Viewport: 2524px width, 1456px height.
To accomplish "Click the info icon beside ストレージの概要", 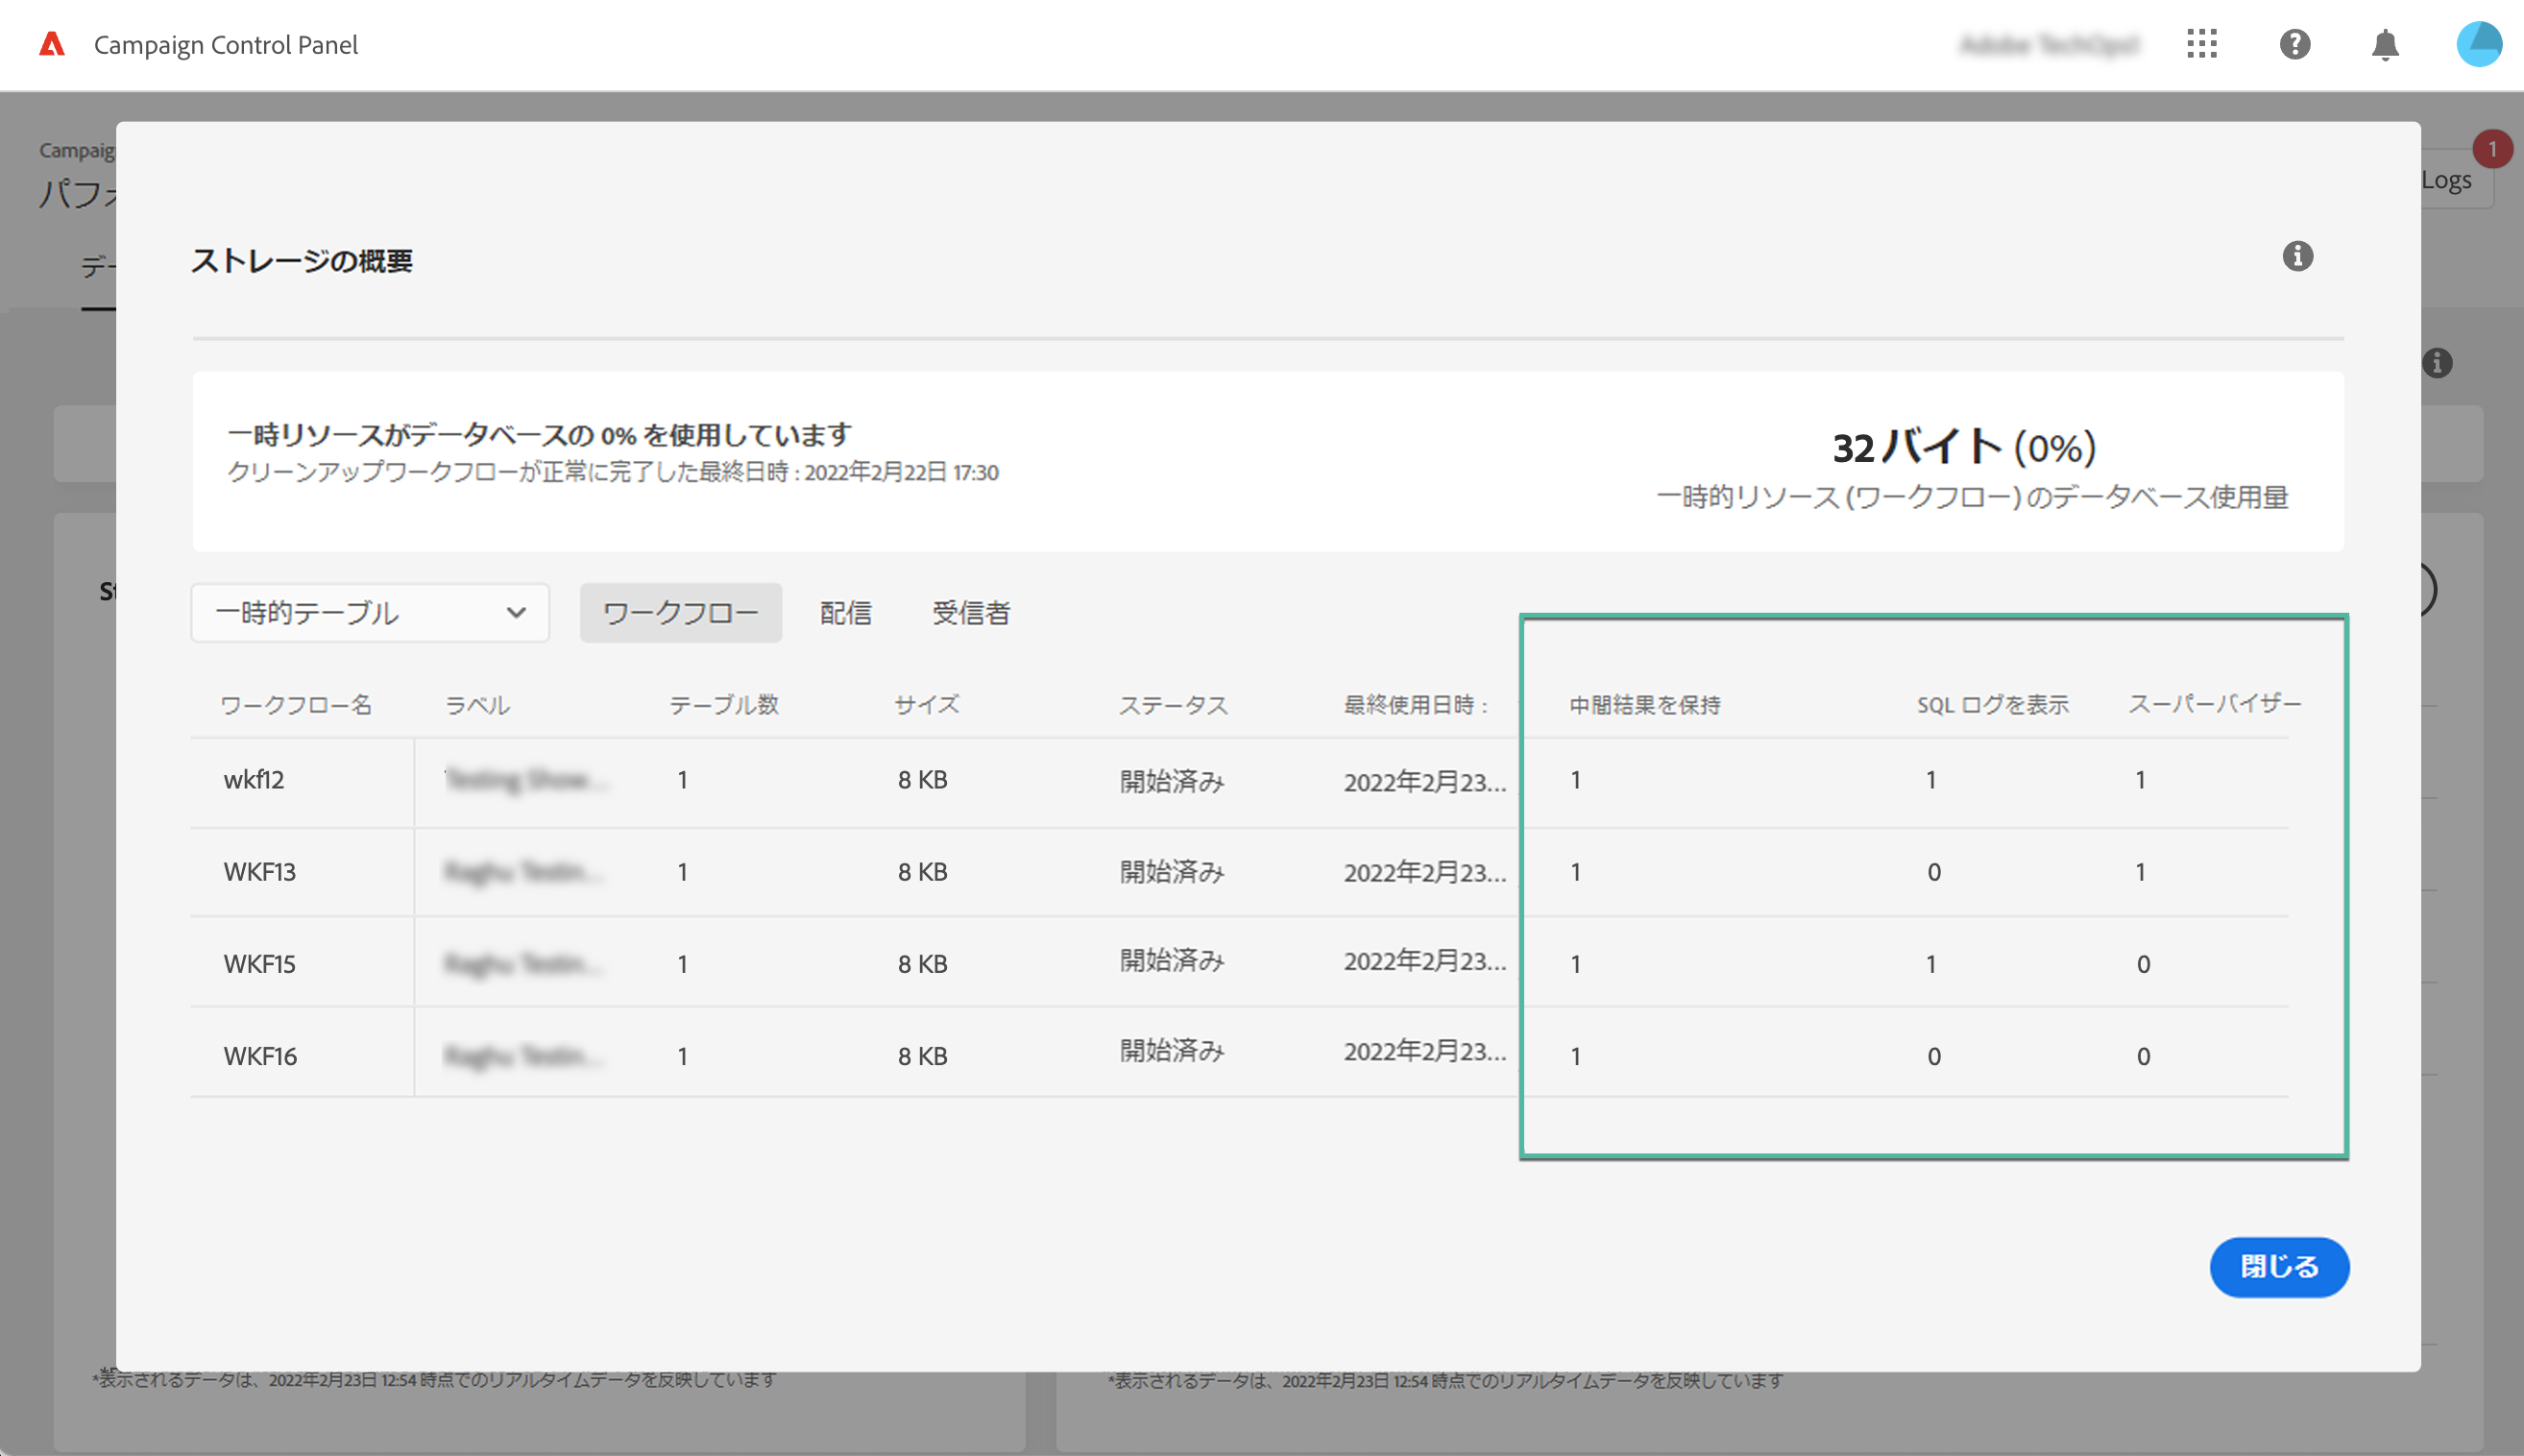I will coord(2297,256).
